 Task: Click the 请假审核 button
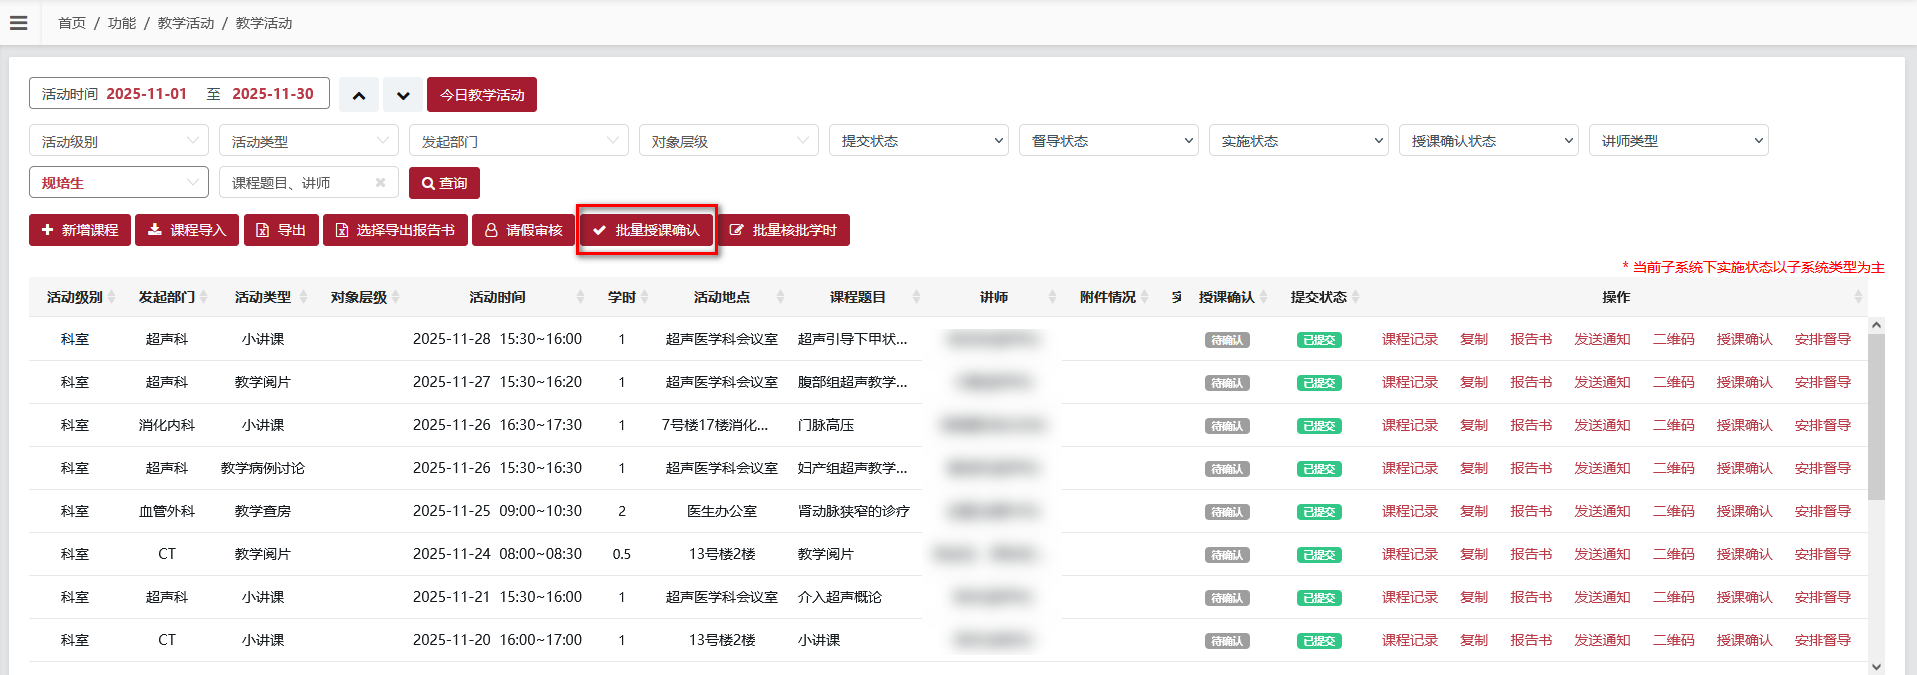[x=523, y=230]
